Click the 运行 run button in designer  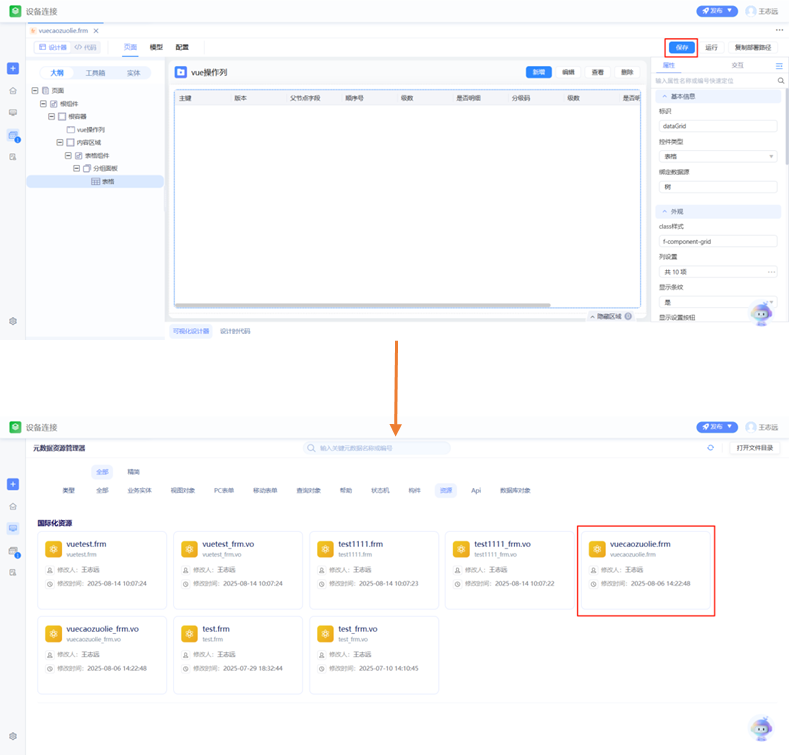point(711,47)
